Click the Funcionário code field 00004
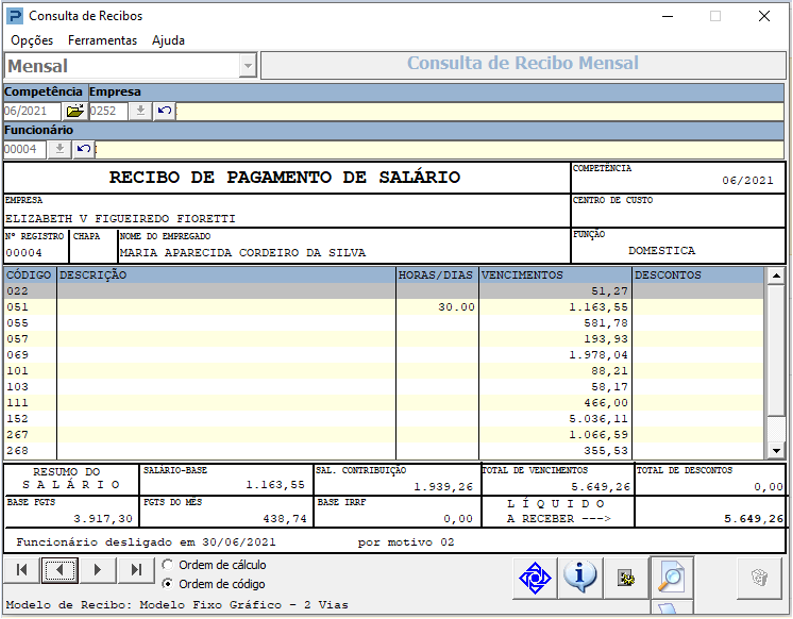 click(25, 149)
